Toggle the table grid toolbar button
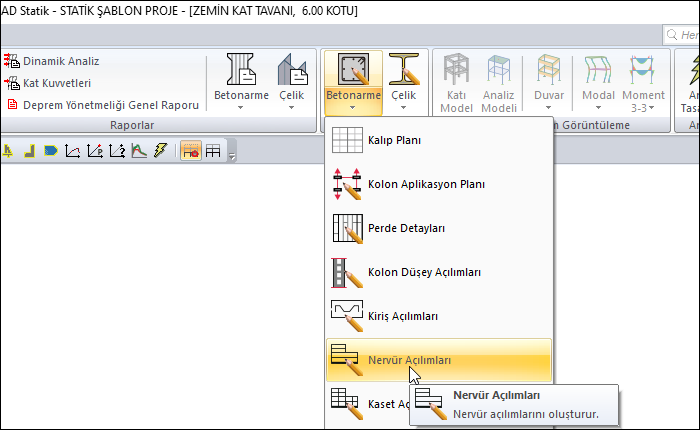 click(x=212, y=151)
